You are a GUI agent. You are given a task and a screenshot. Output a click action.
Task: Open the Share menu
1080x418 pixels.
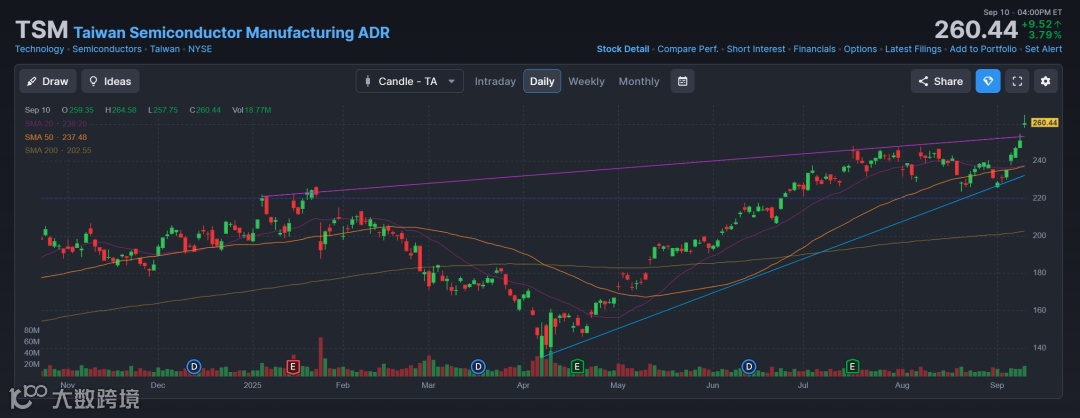tap(940, 81)
